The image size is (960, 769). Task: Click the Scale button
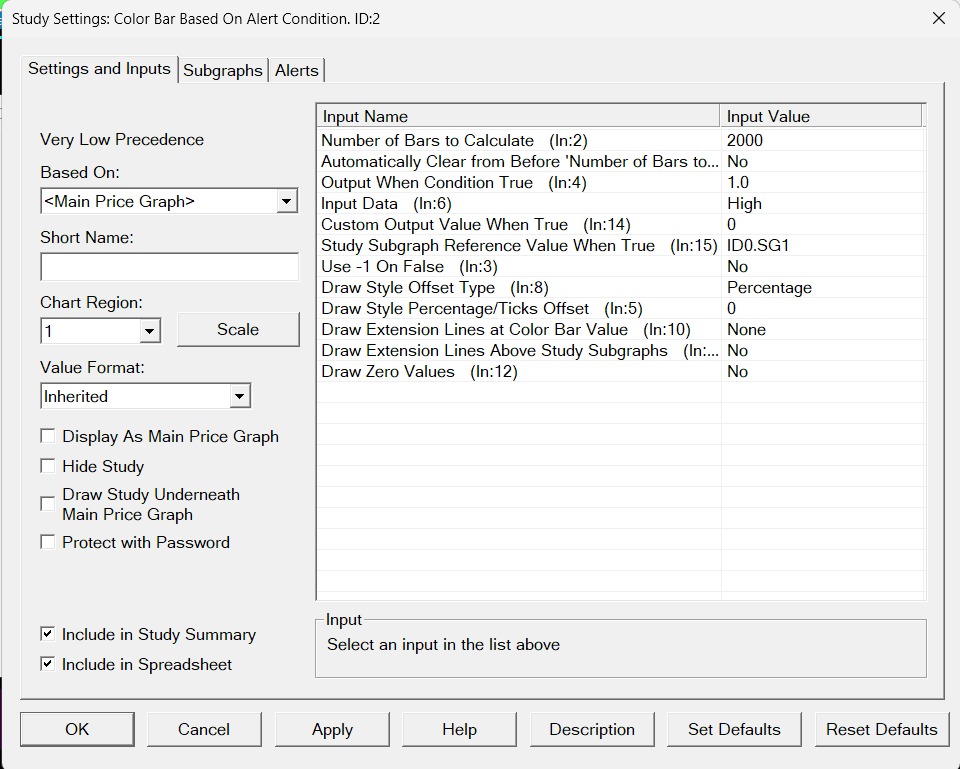coord(238,330)
